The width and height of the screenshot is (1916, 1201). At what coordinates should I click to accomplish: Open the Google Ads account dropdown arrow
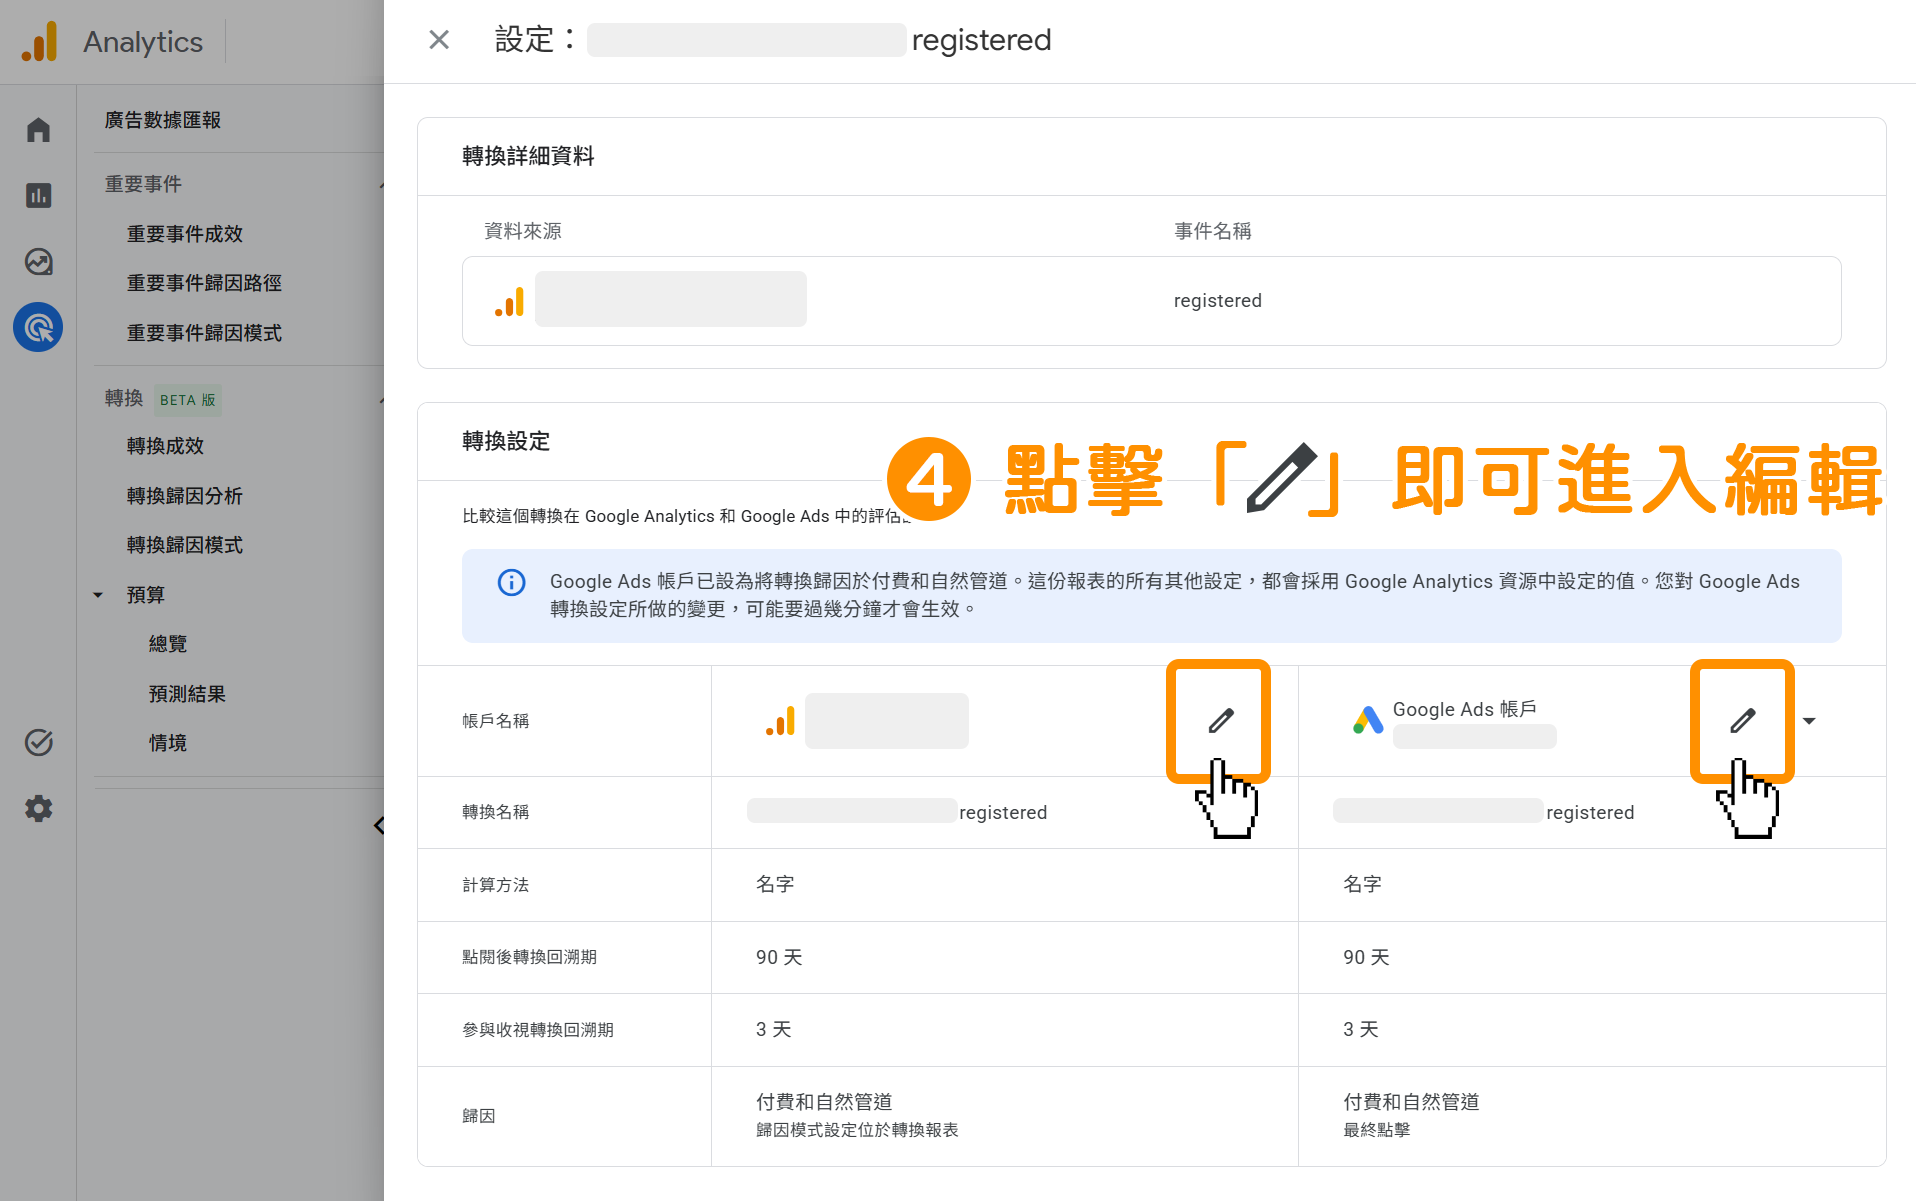pyautogui.click(x=1809, y=721)
